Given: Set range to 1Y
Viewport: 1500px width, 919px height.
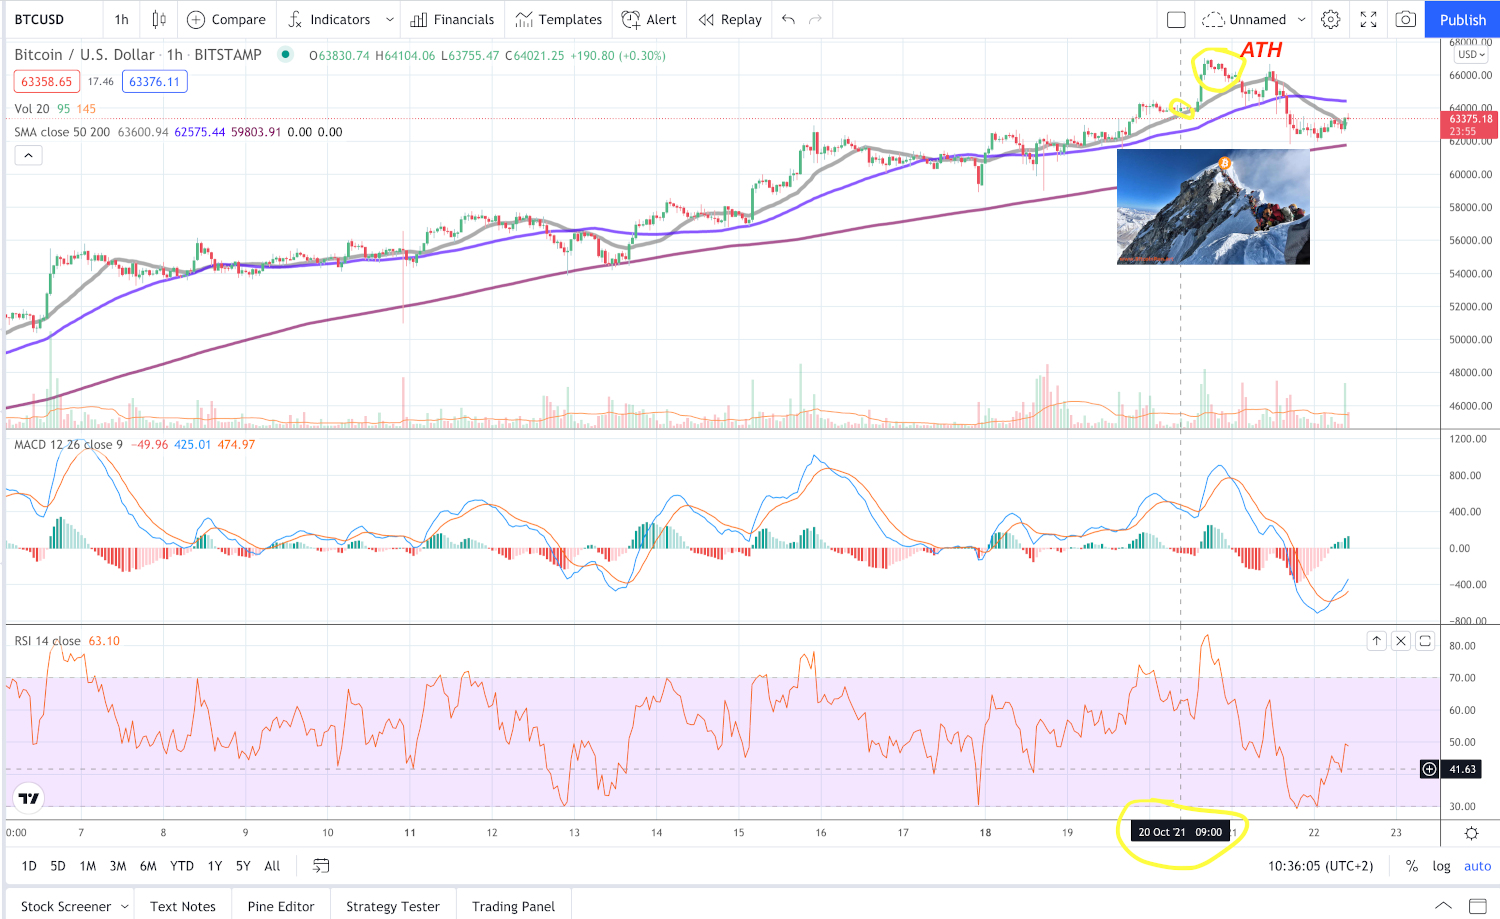Looking at the screenshot, I should (x=215, y=866).
